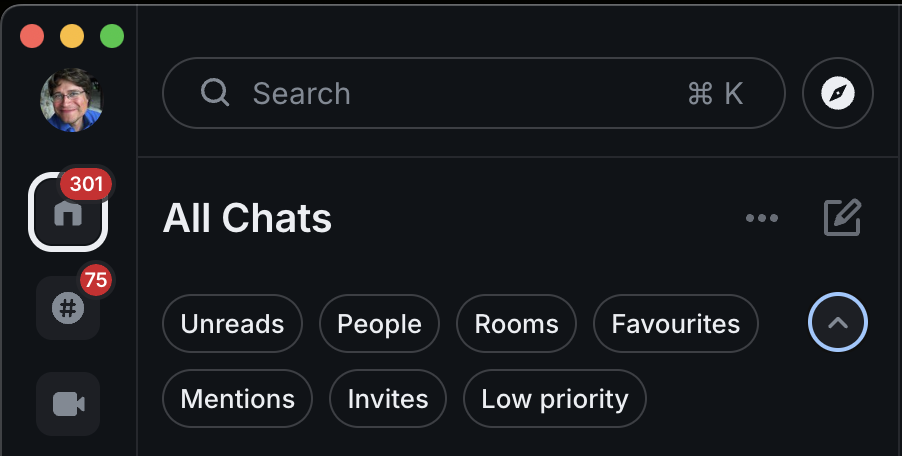
Task: Click the green macOS fullscreen button
Action: coord(112,36)
